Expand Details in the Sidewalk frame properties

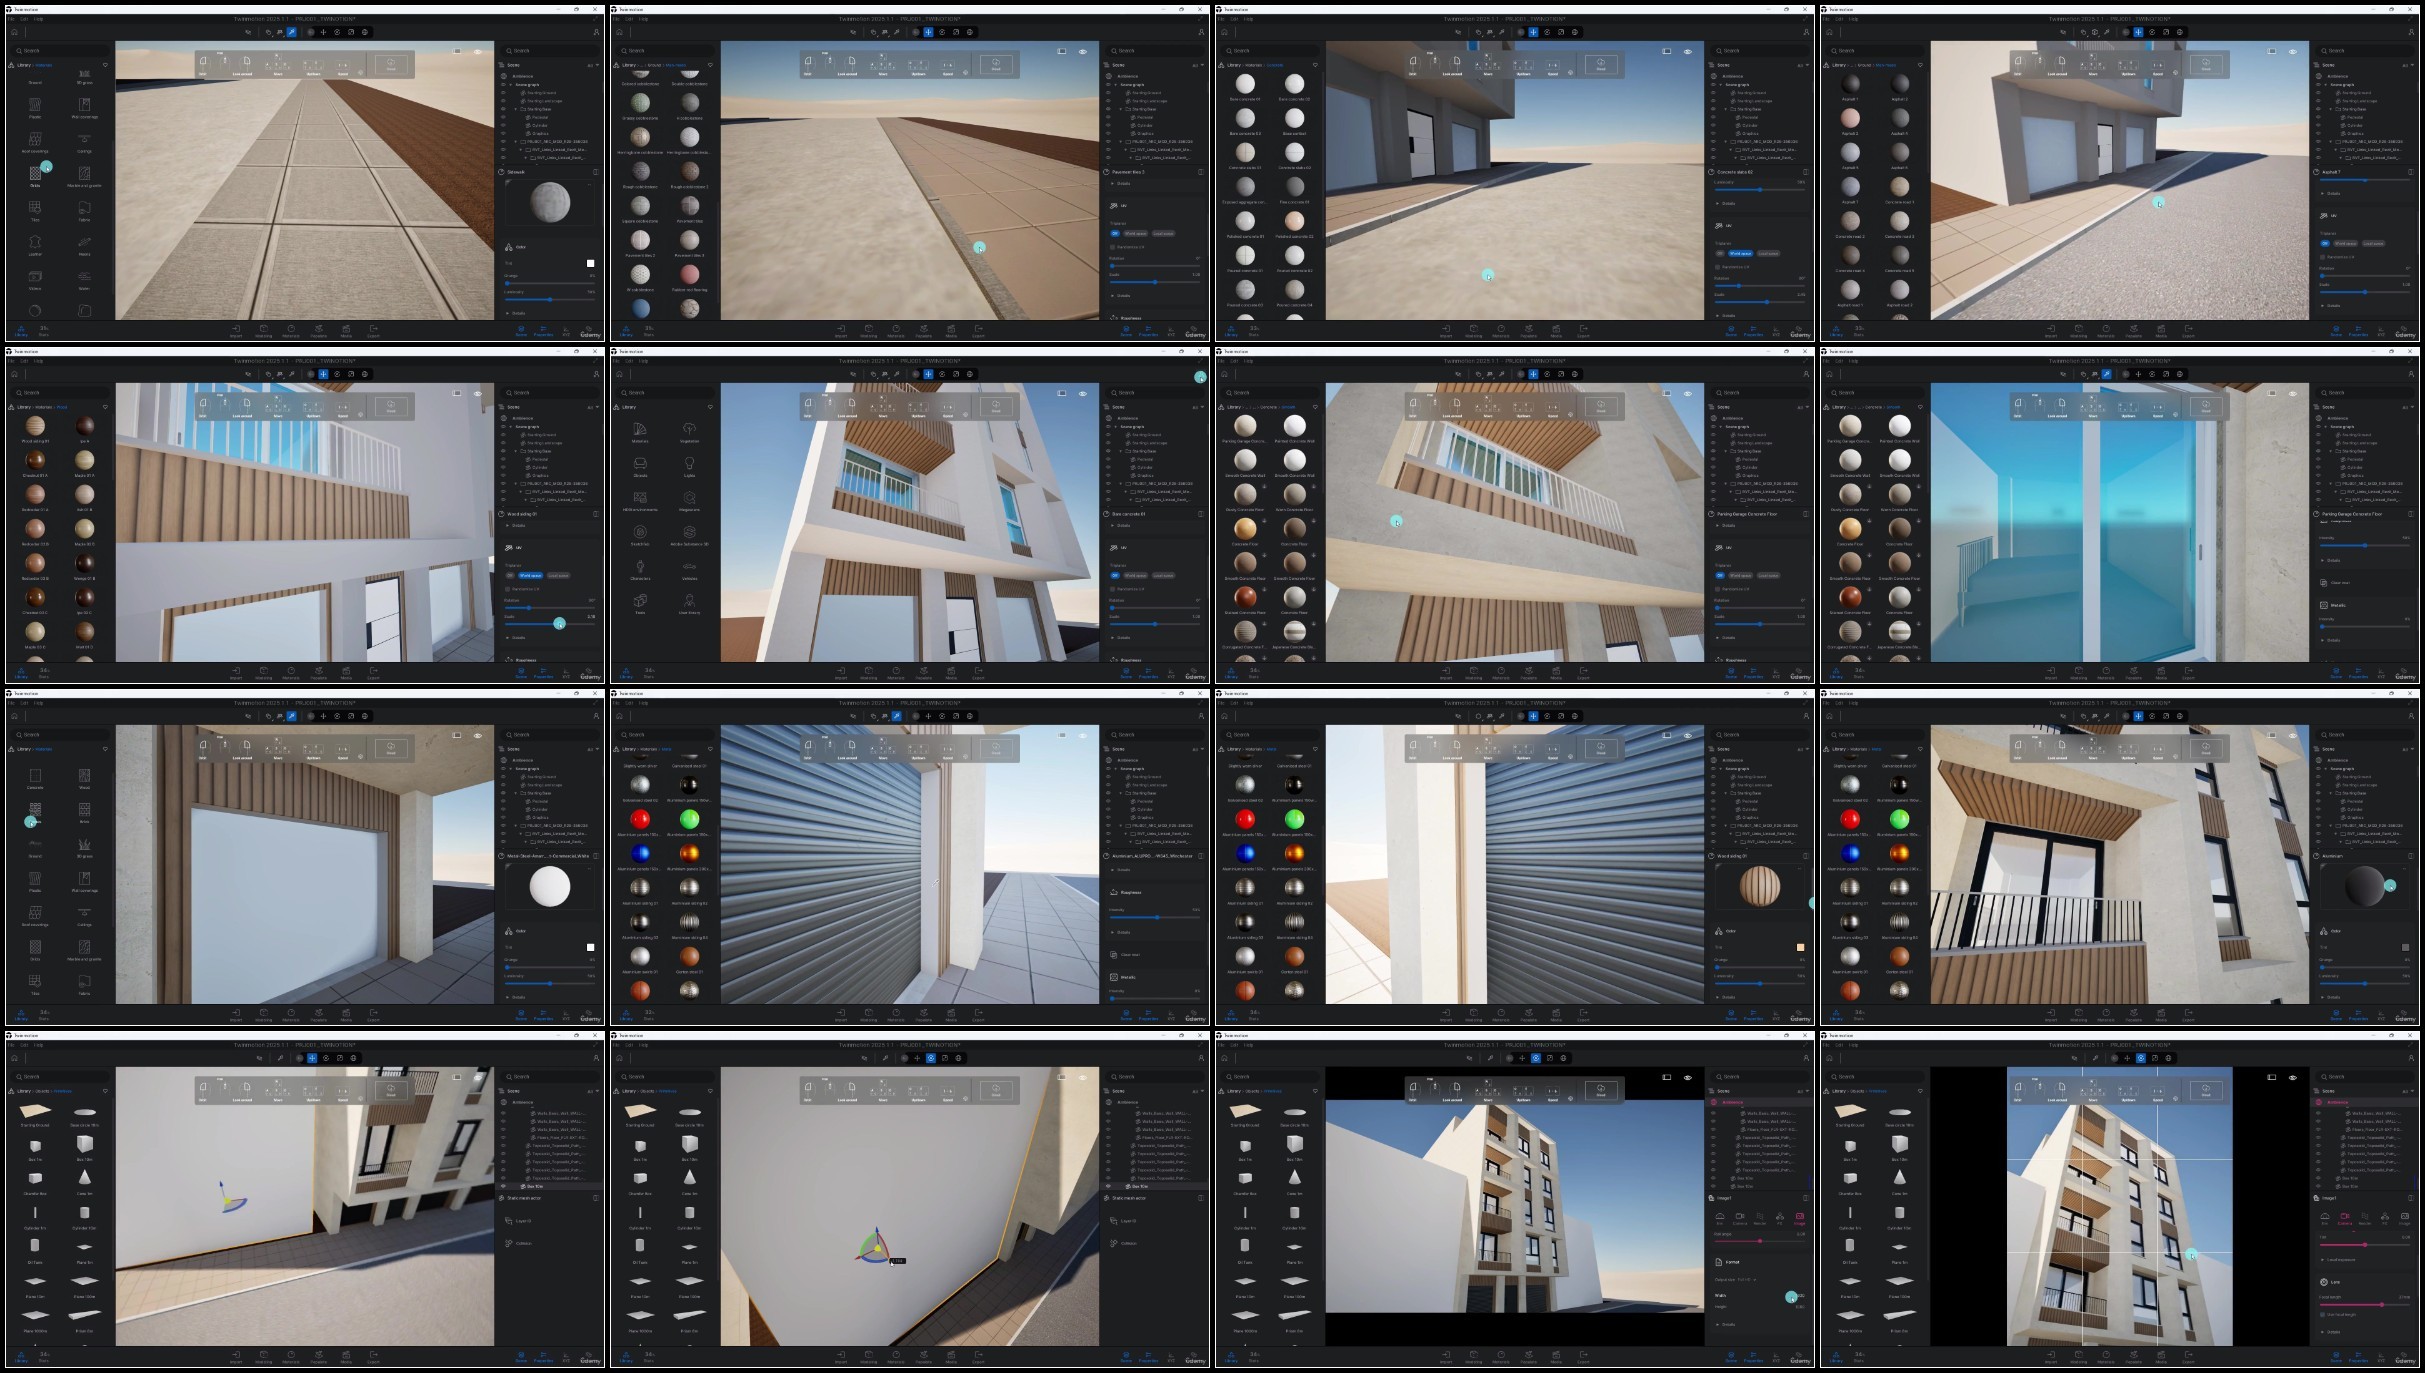click(517, 313)
